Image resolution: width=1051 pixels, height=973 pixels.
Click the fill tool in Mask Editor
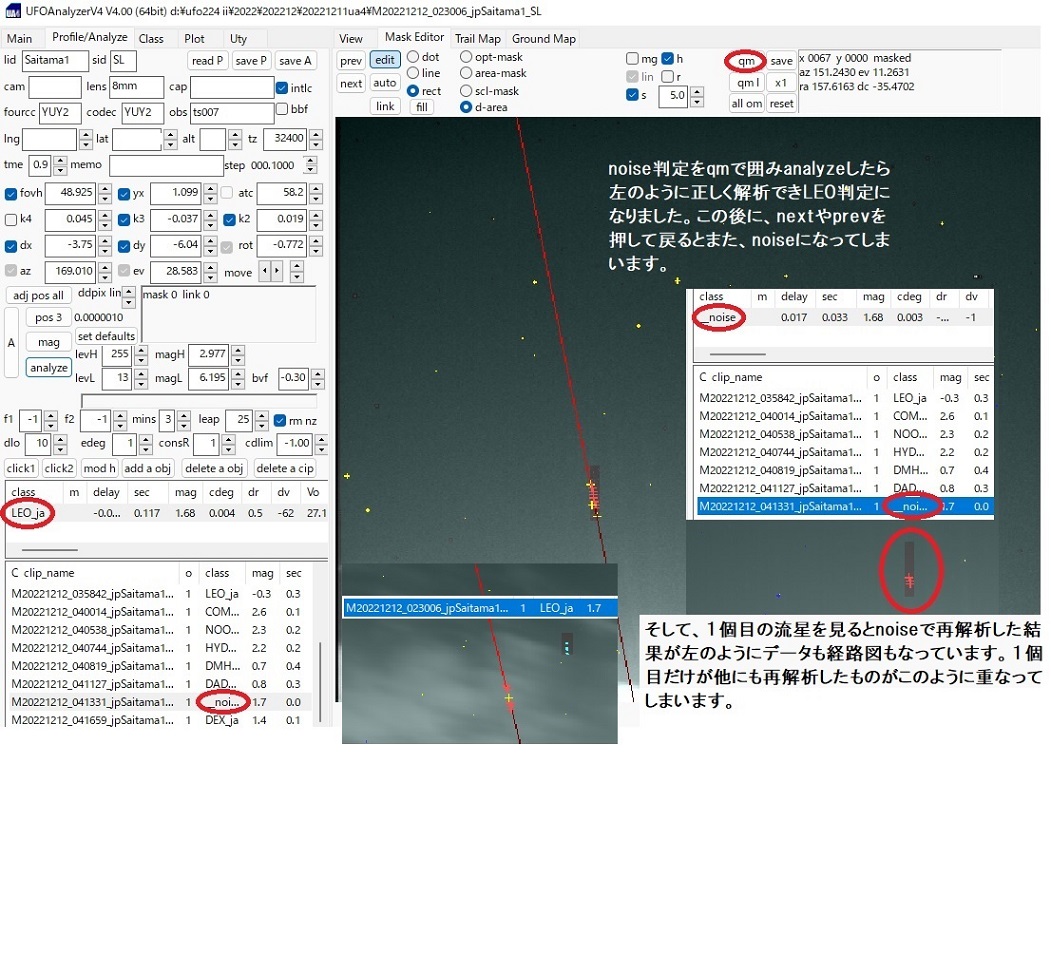coord(421,106)
